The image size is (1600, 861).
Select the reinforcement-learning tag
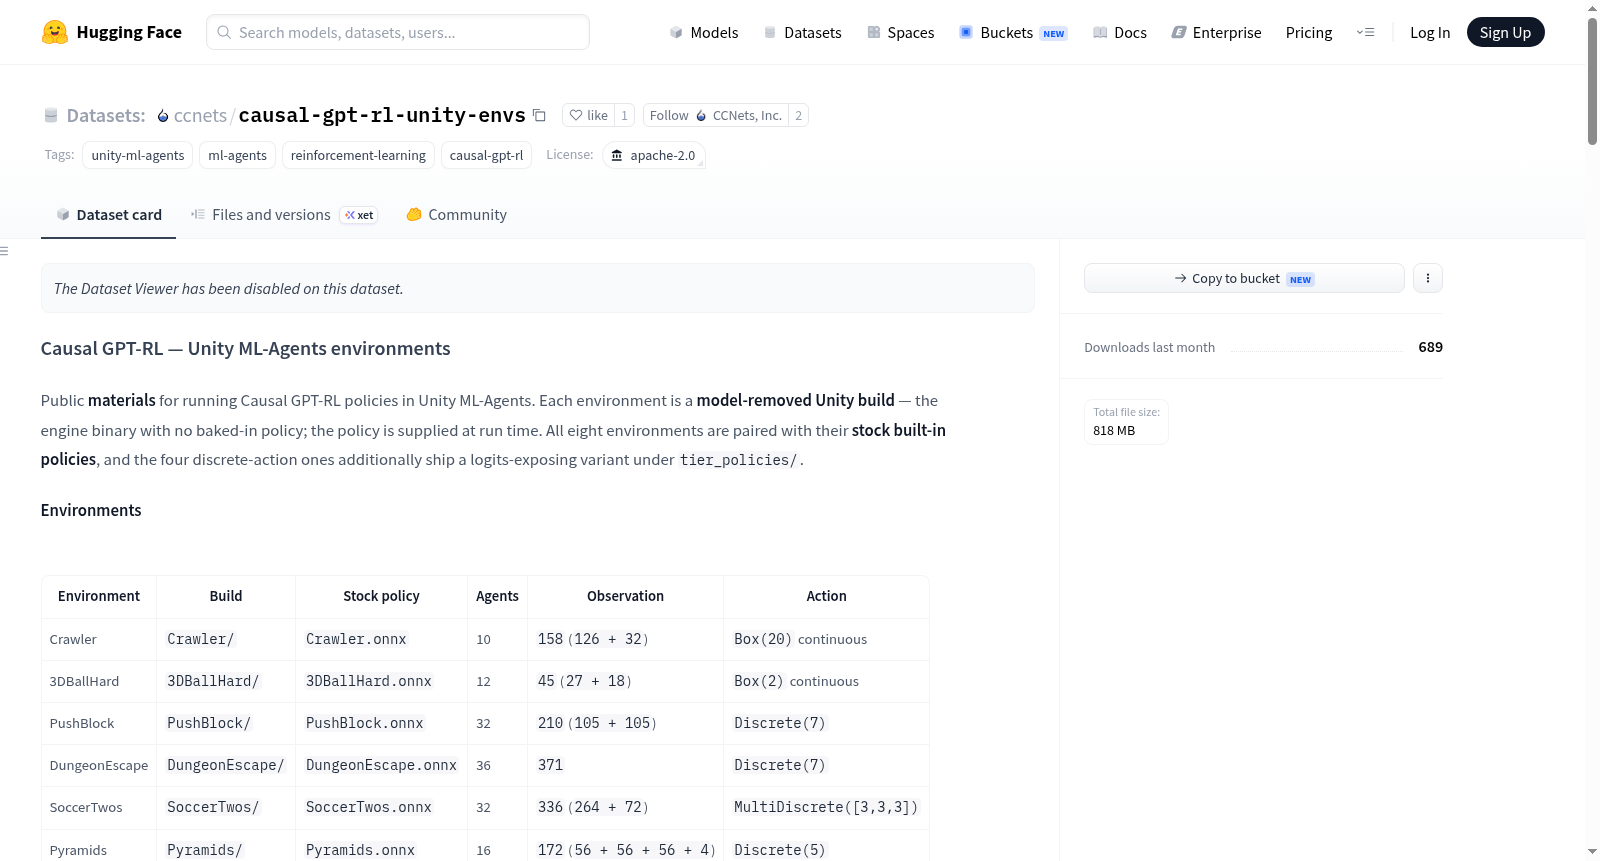(x=358, y=155)
